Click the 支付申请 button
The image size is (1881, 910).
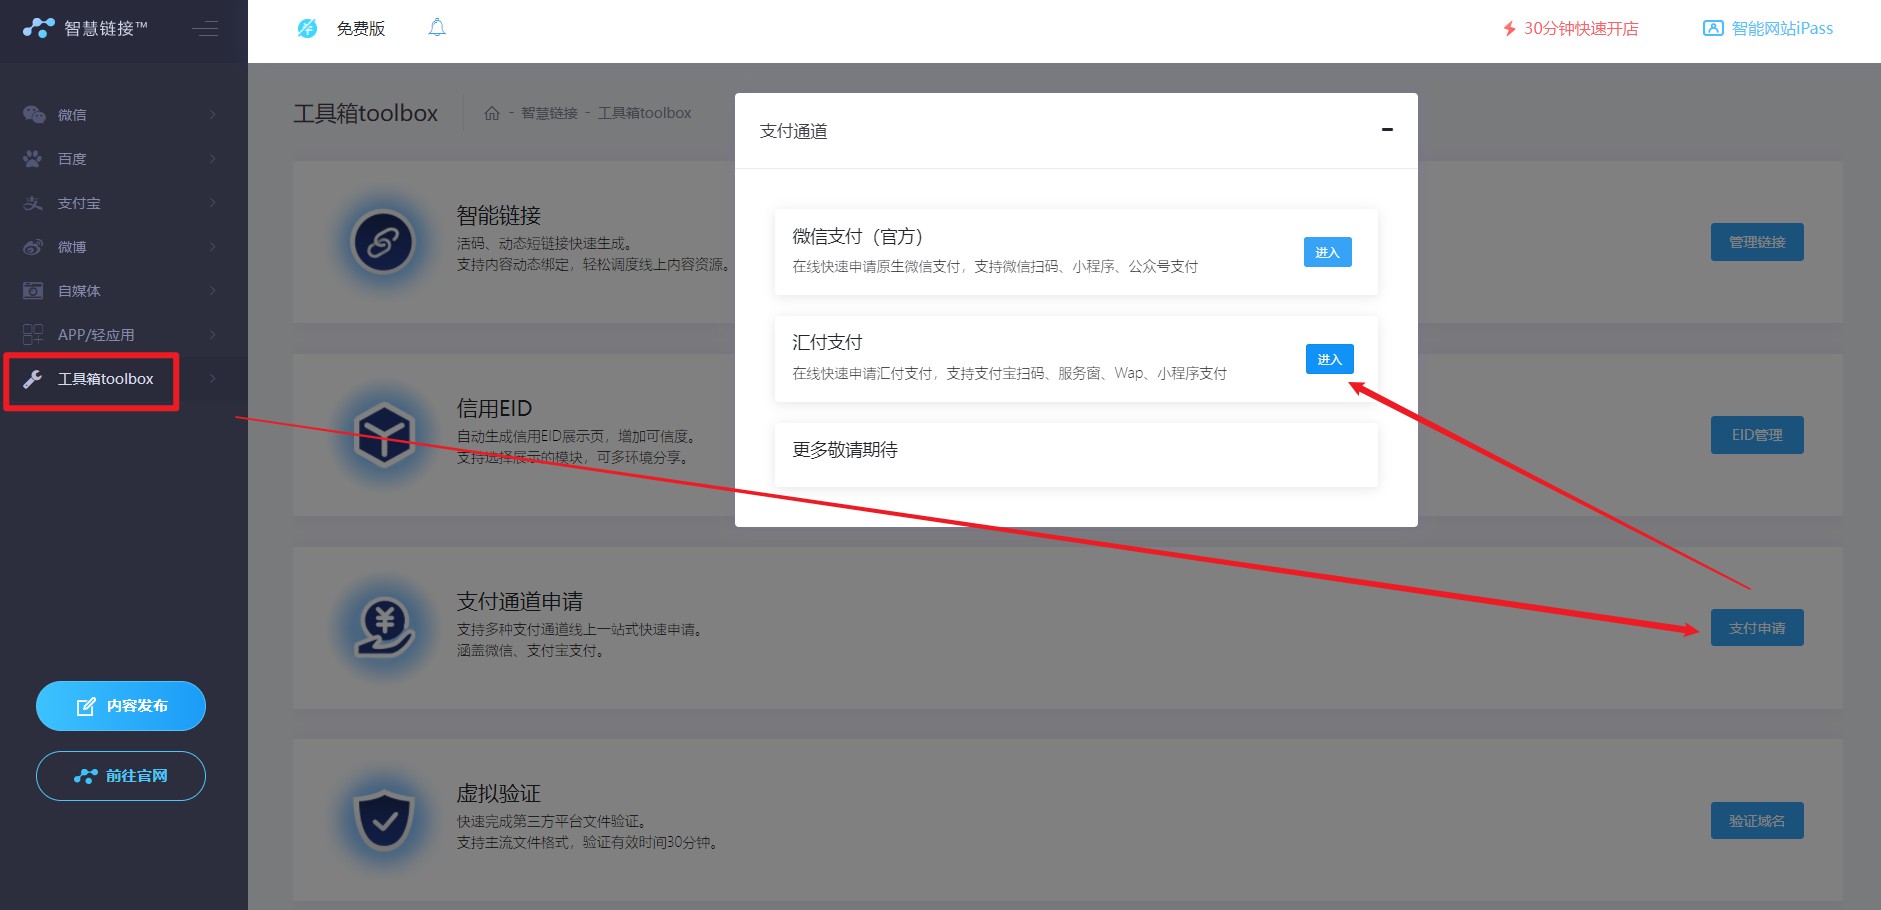click(x=1757, y=628)
